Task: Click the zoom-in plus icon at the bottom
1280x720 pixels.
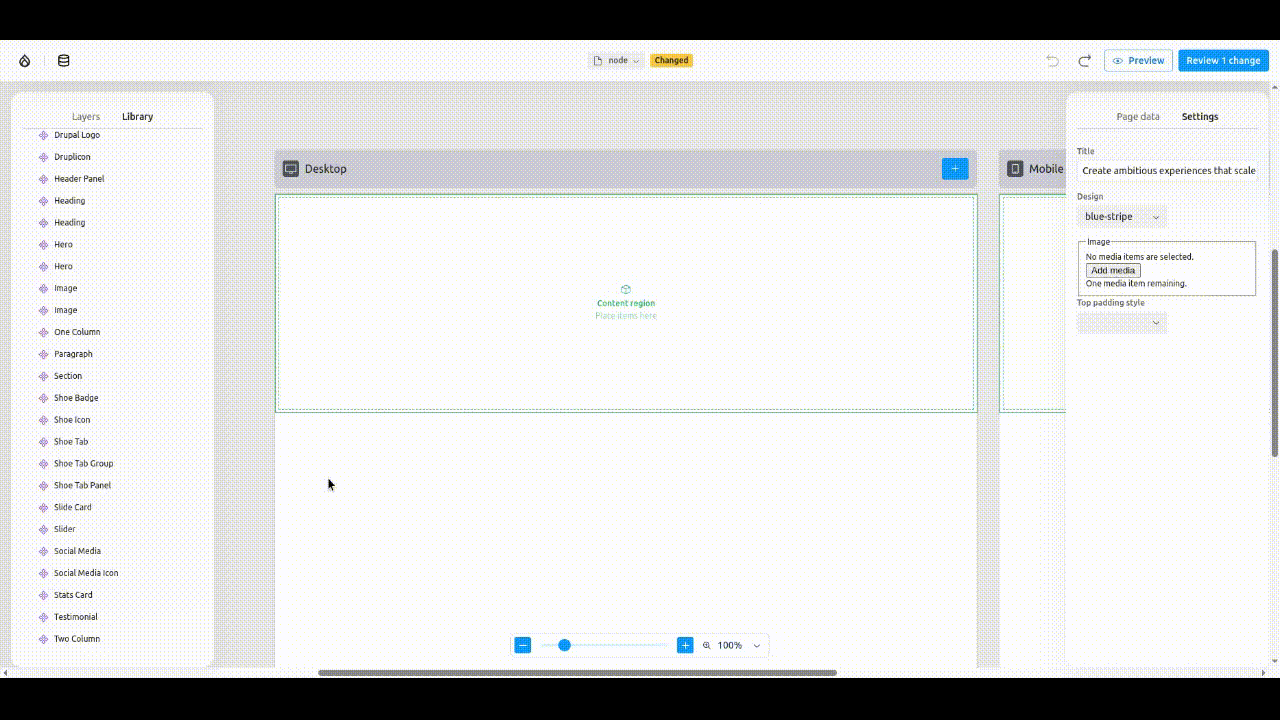Action: 684,645
